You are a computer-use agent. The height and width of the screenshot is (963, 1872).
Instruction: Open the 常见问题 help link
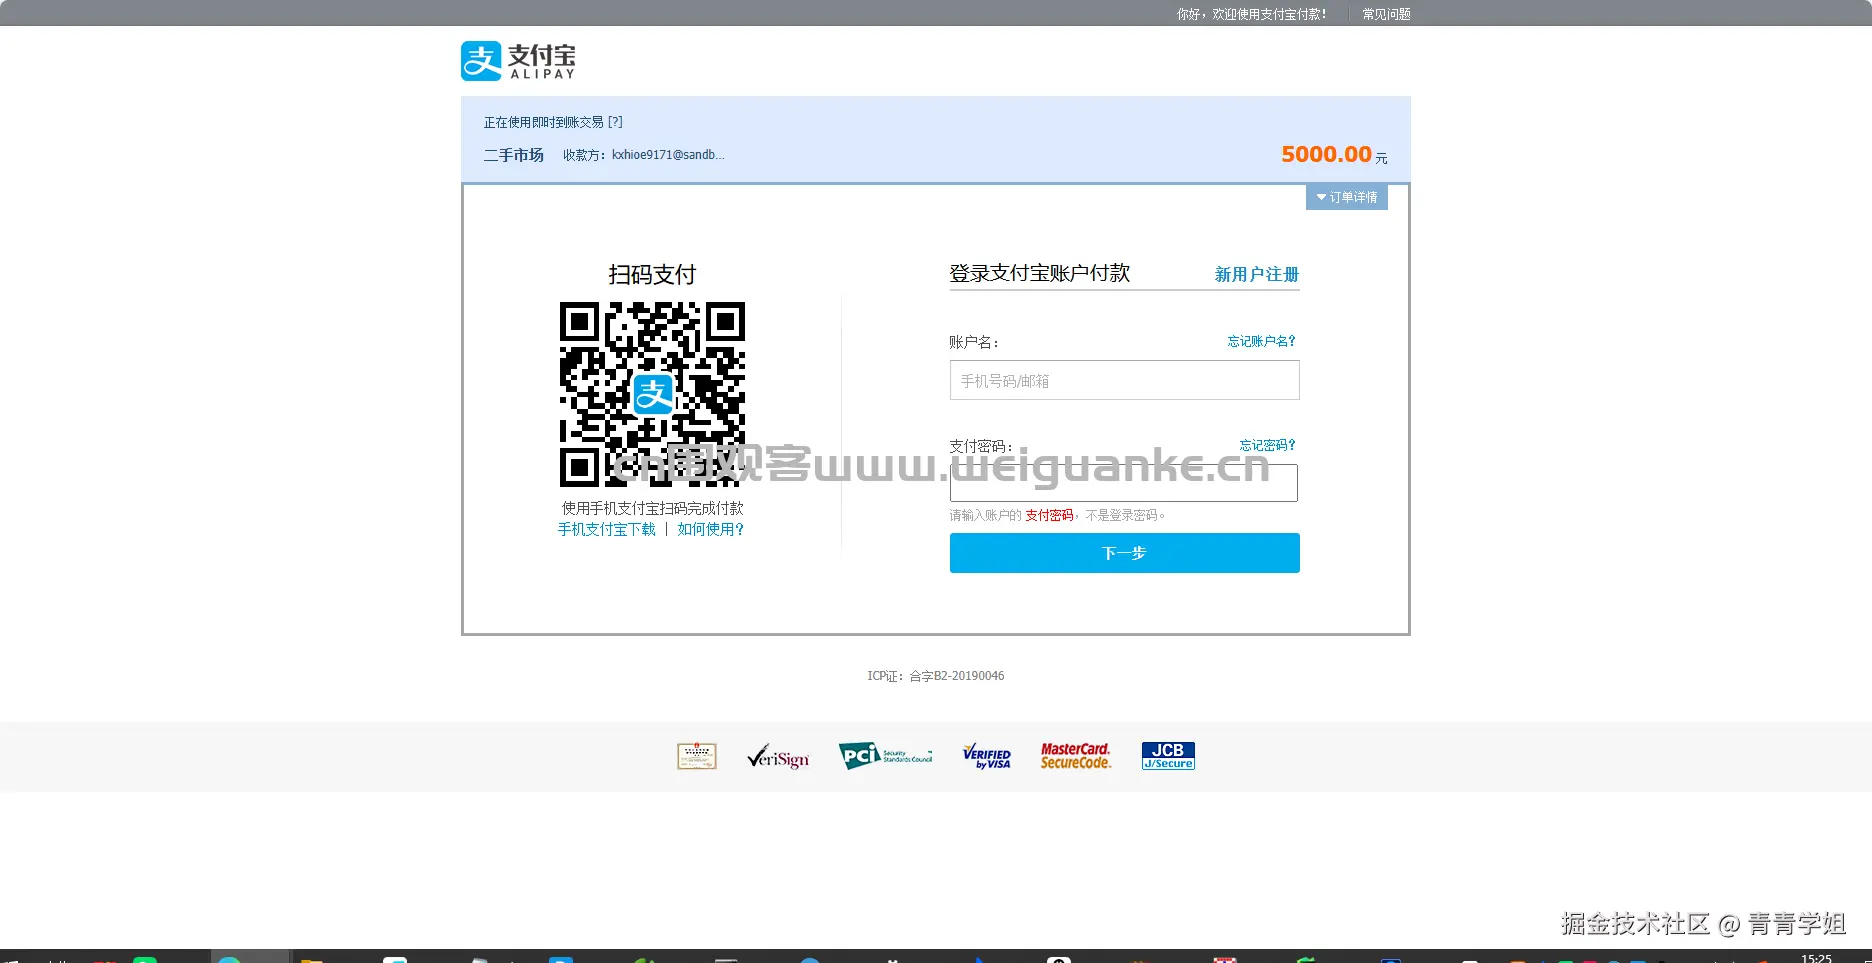pyautogui.click(x=1386, y=14)
